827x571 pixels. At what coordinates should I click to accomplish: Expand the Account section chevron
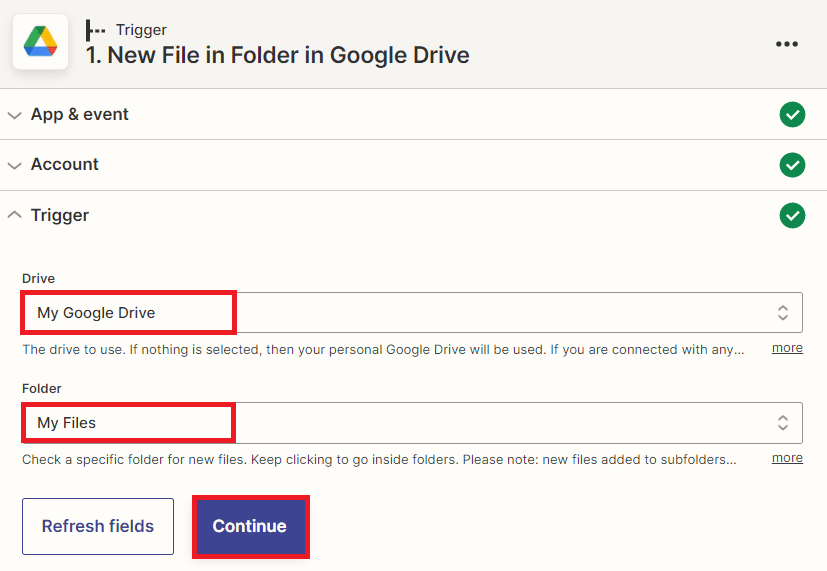point(14,165)
